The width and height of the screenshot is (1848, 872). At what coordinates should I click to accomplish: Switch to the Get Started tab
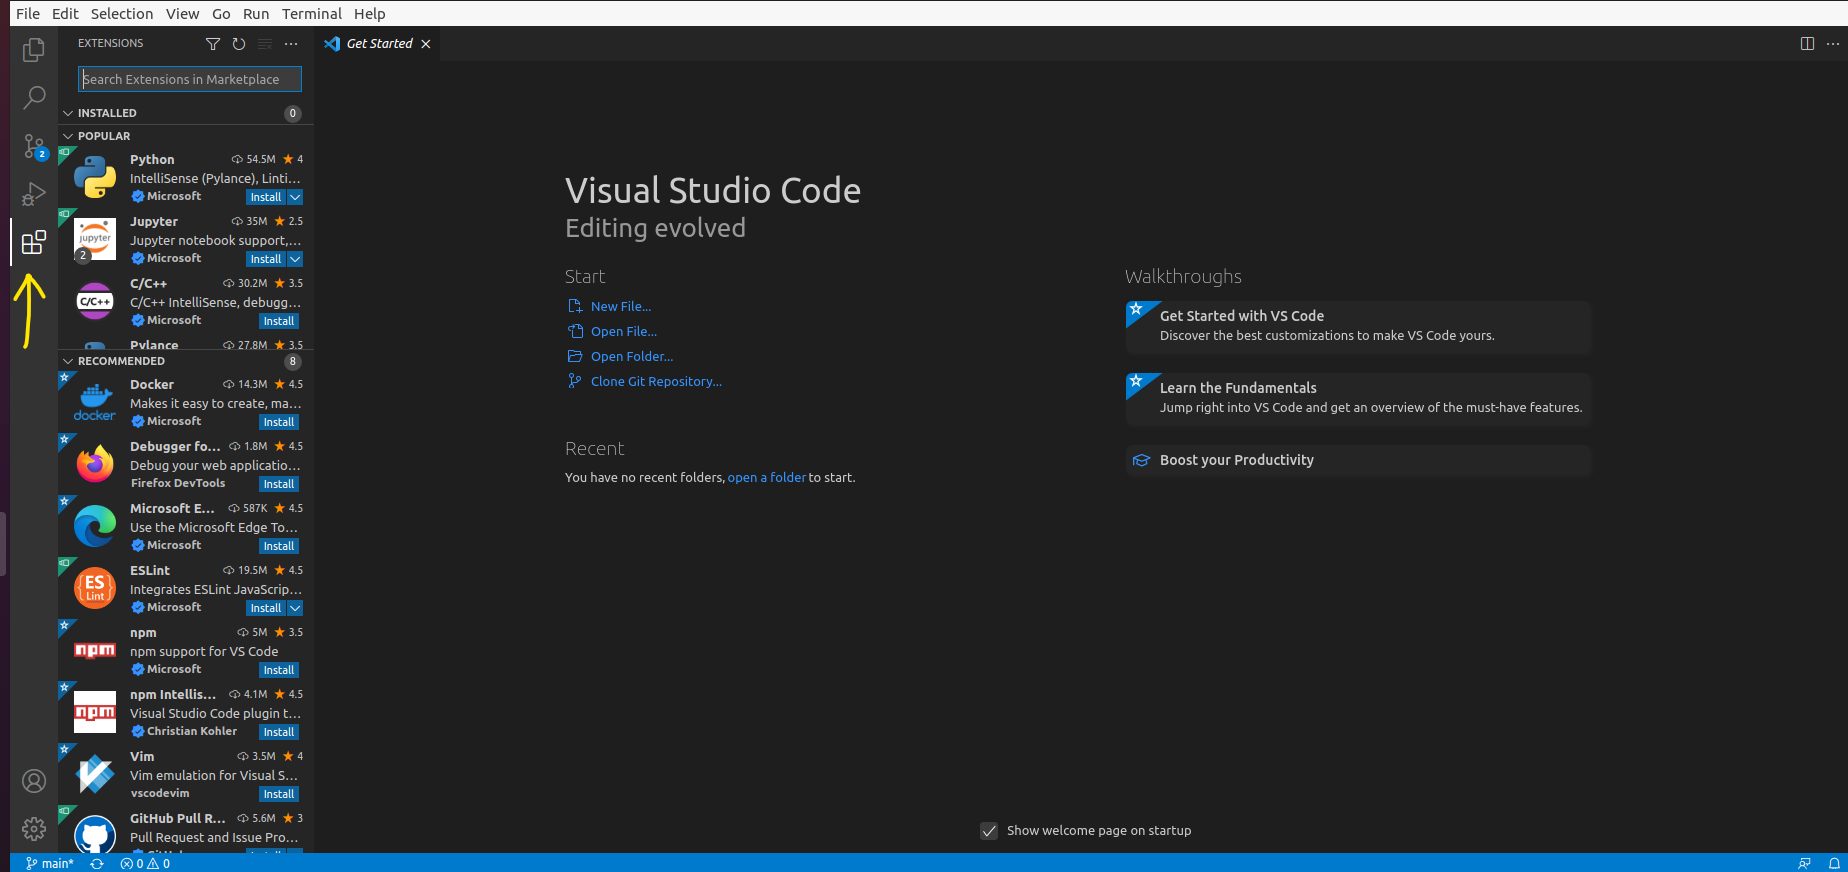coord(379,44)
